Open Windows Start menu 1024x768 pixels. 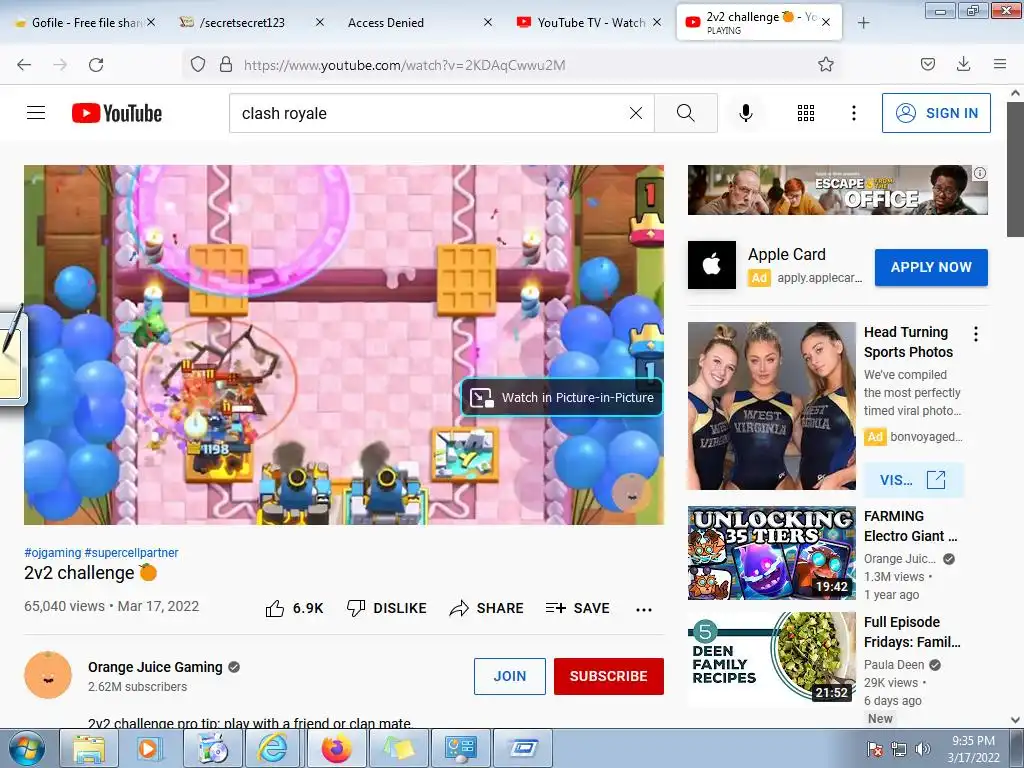pos(27,748)
